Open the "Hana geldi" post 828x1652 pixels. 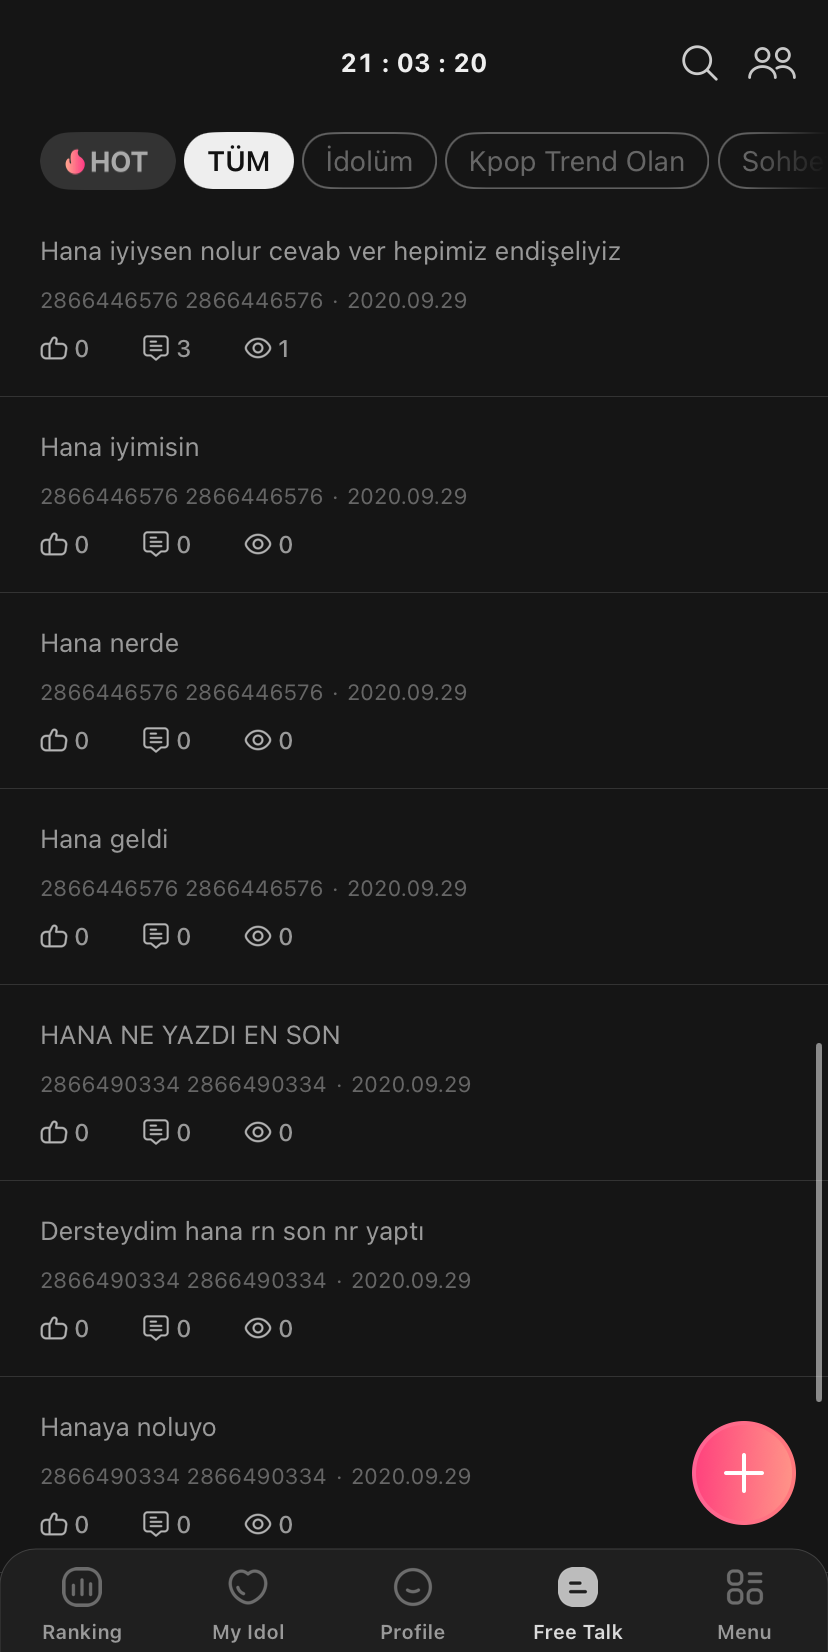point(104,839)
